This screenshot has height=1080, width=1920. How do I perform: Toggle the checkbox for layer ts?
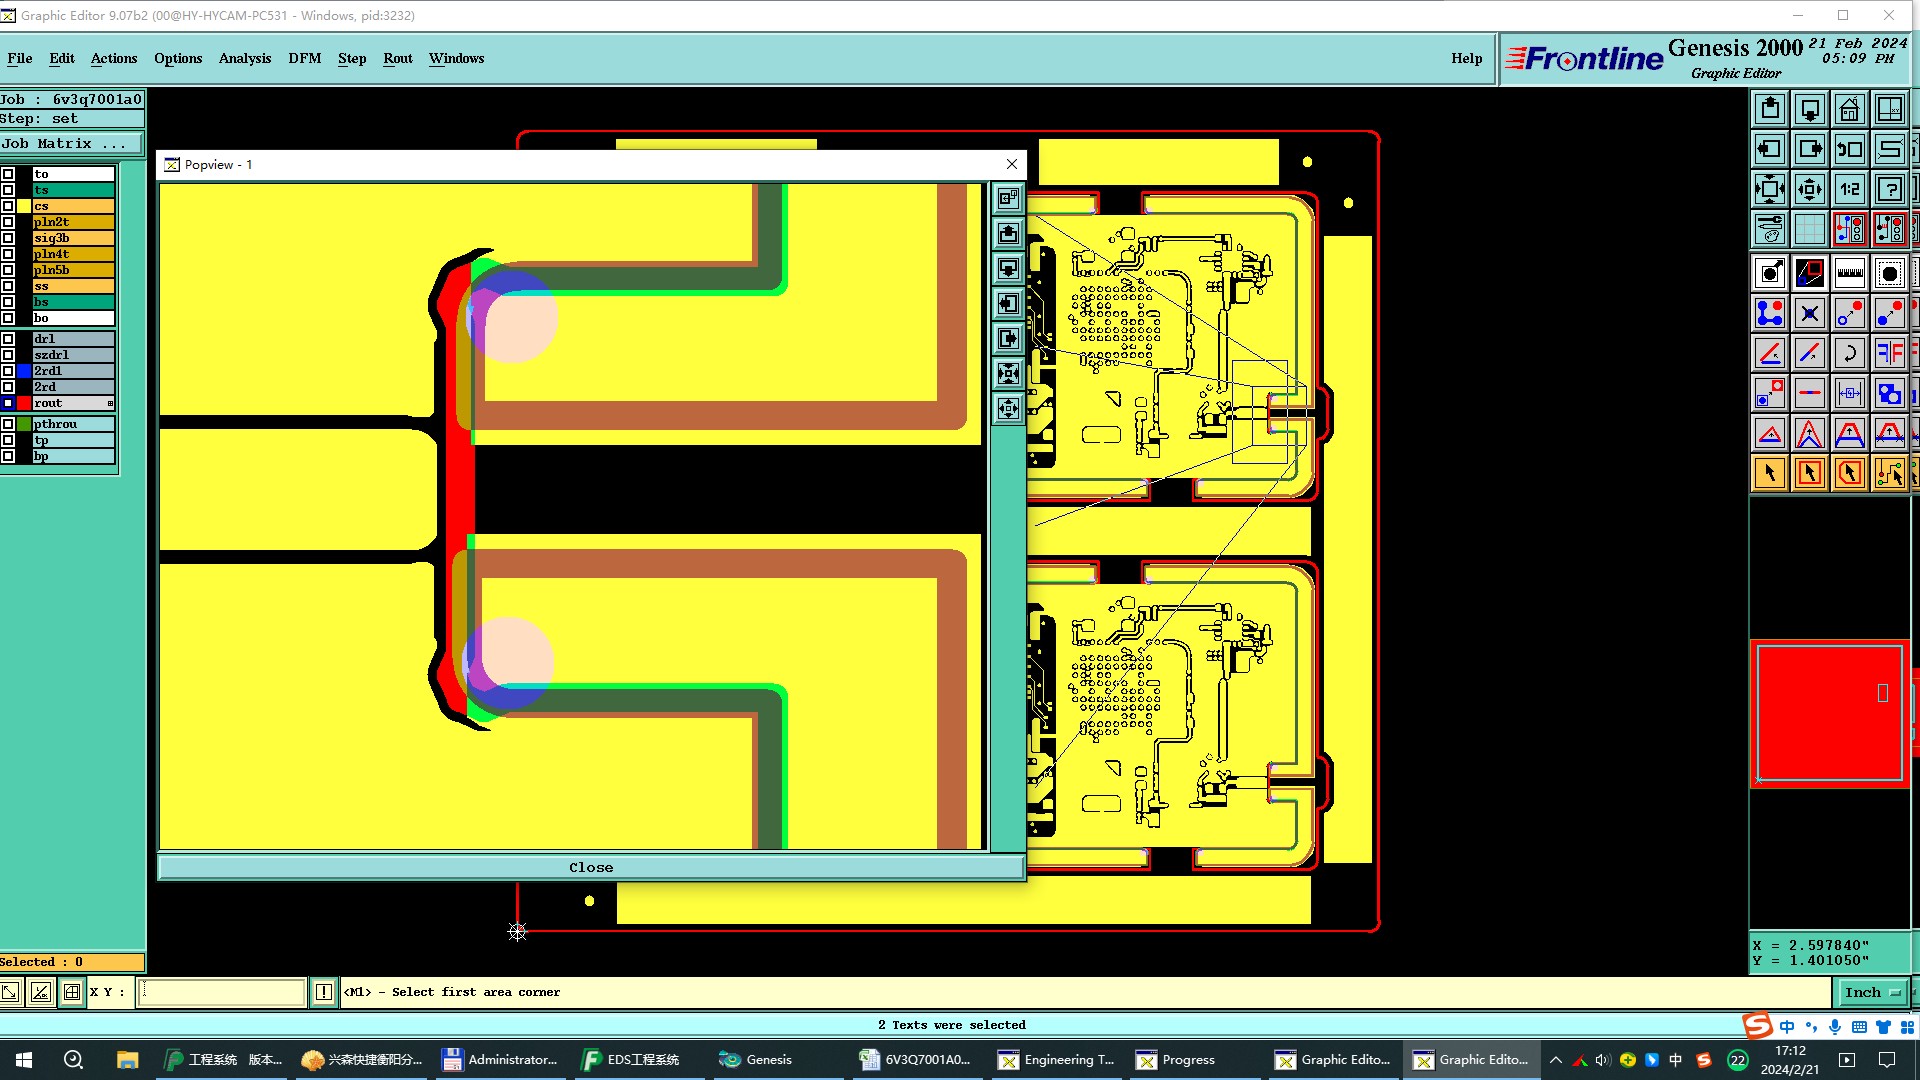(x=8, y=190)
